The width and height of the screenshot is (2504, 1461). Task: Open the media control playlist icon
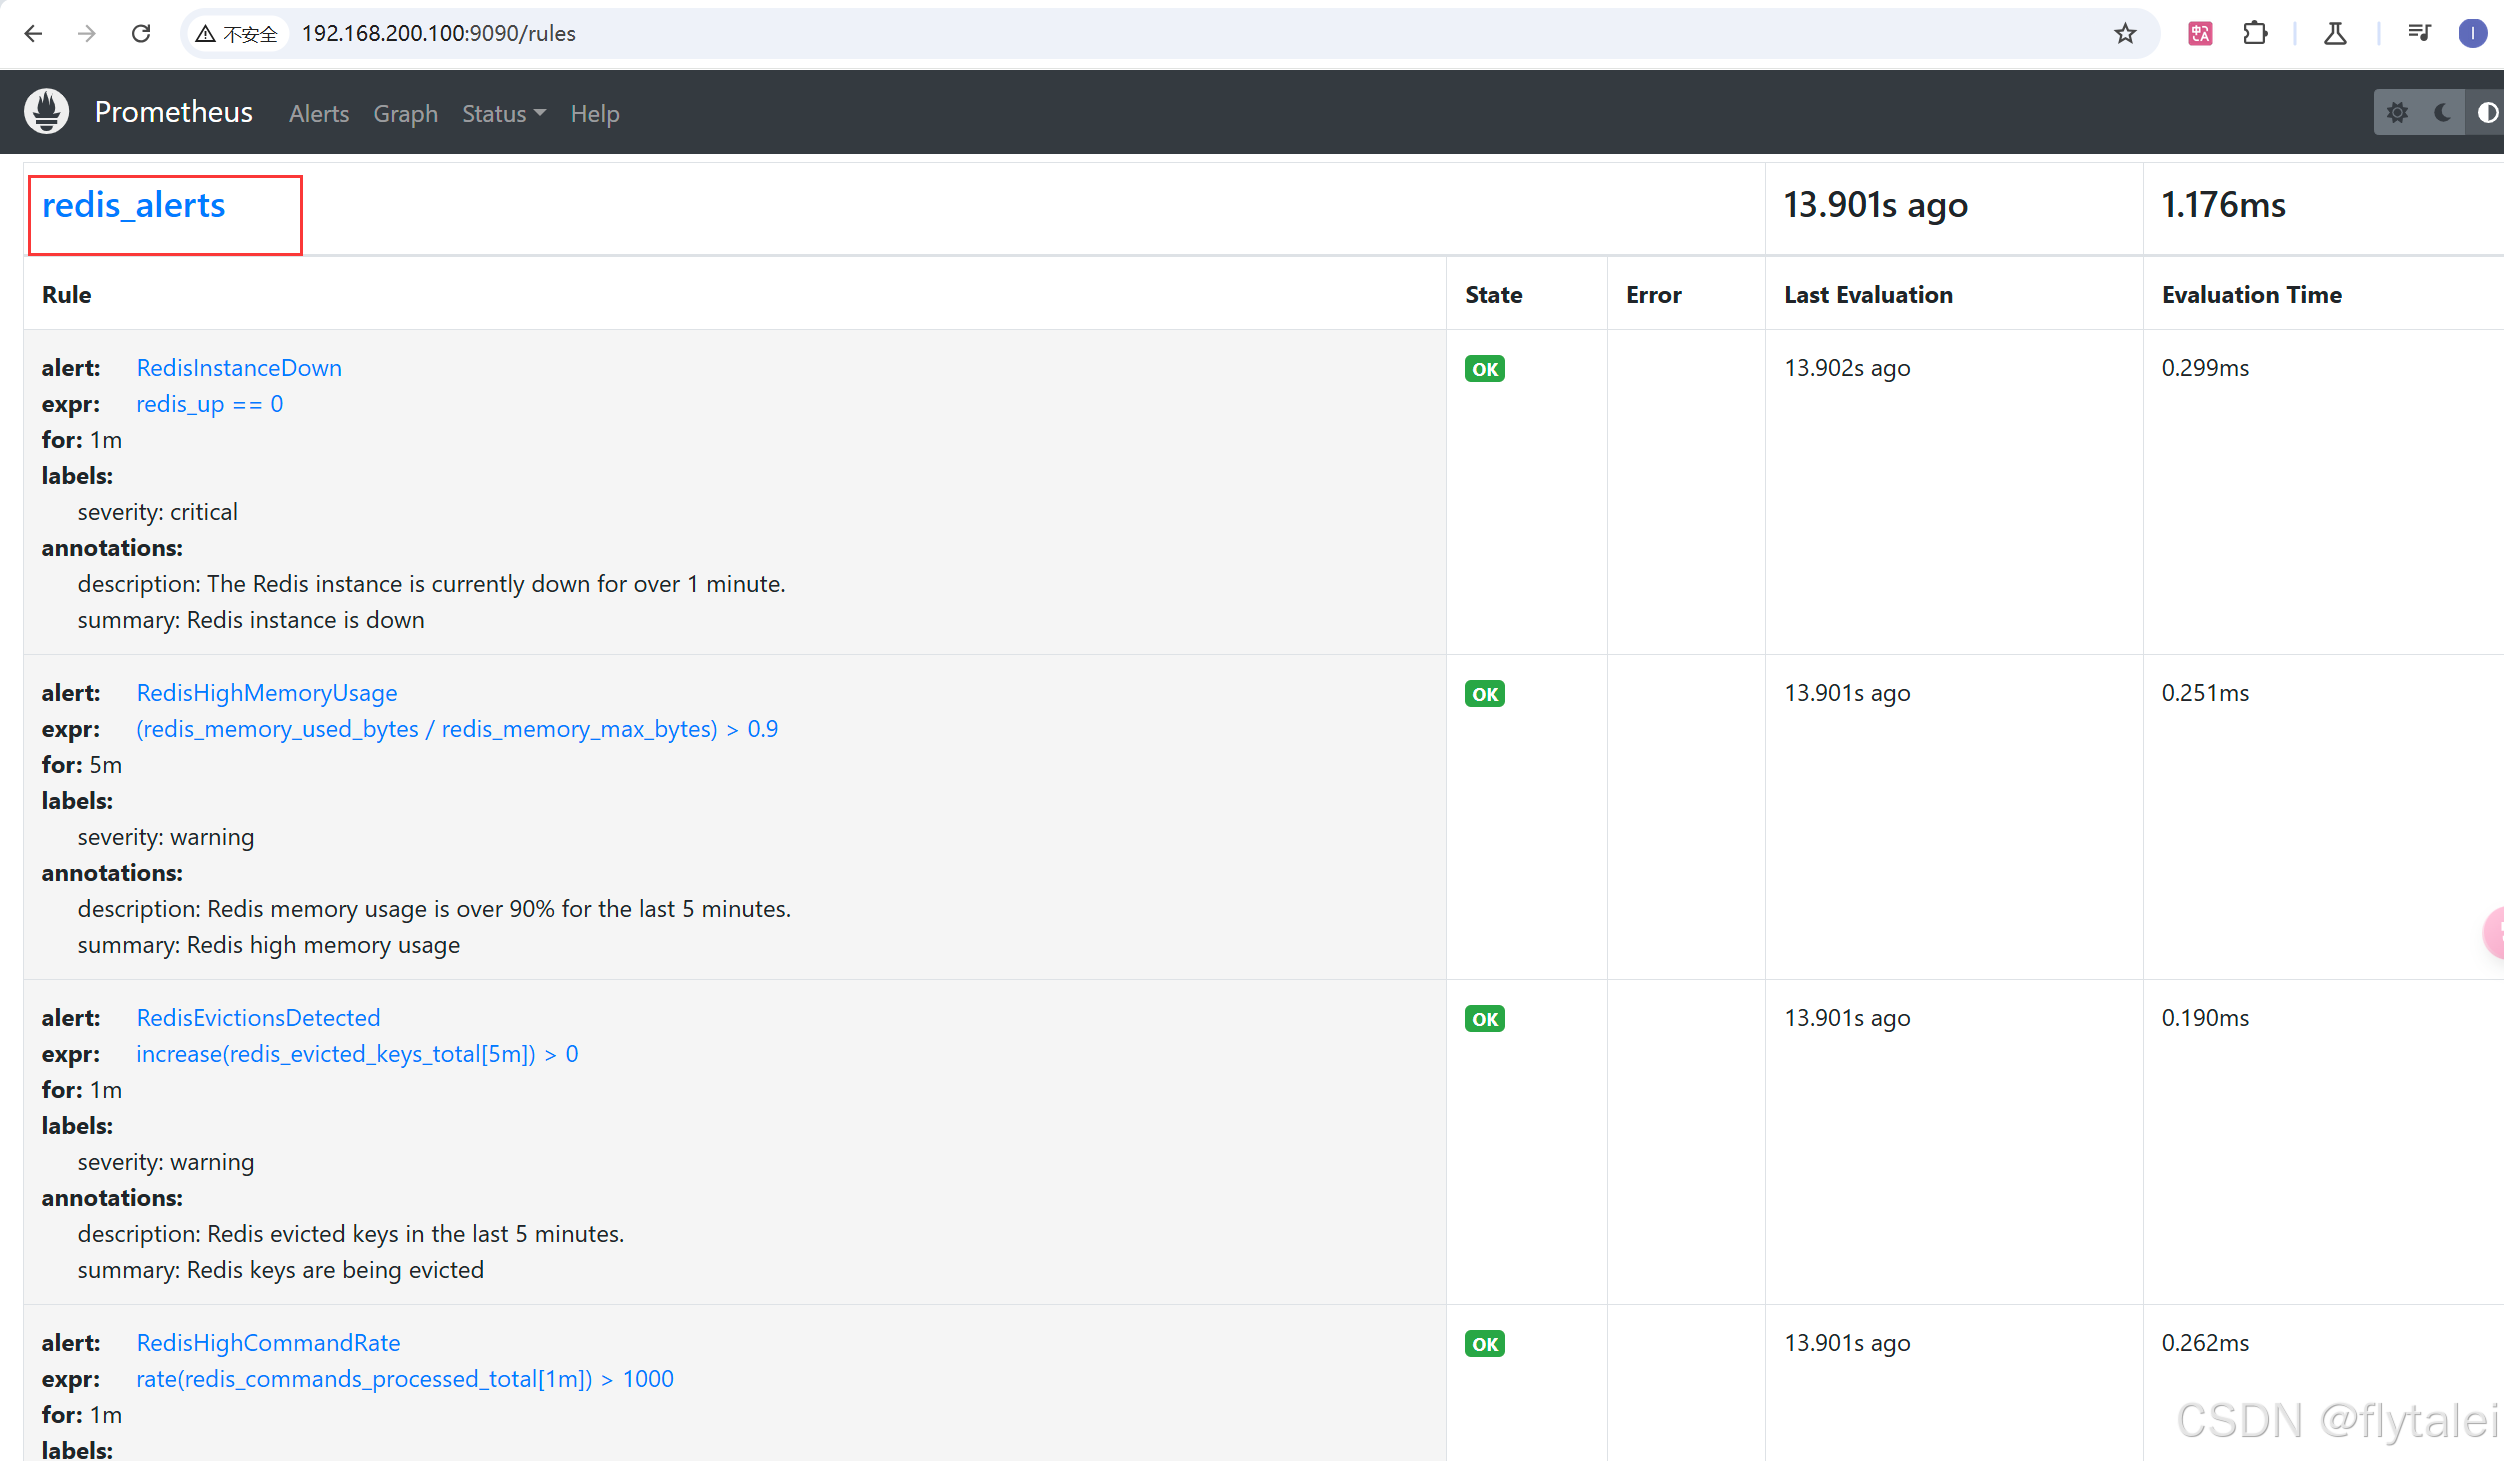[x=2418, y=33]
